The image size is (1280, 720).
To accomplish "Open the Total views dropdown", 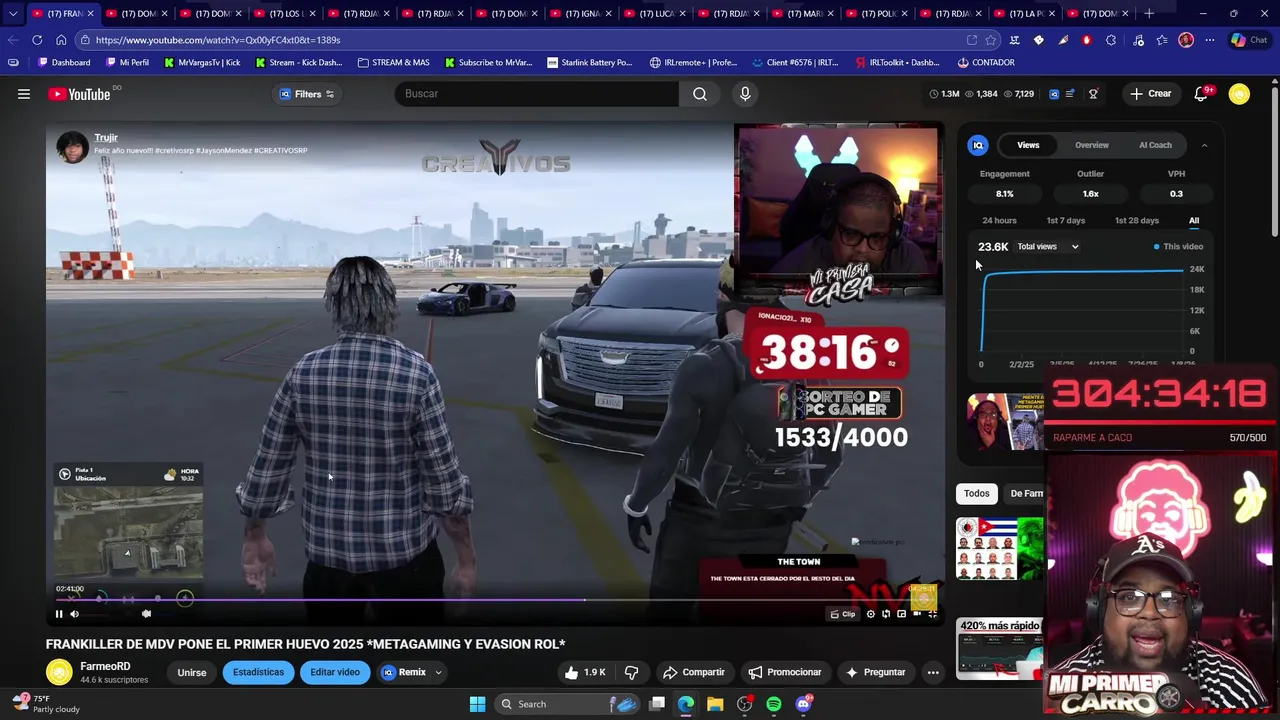I will coord(1047,247).
